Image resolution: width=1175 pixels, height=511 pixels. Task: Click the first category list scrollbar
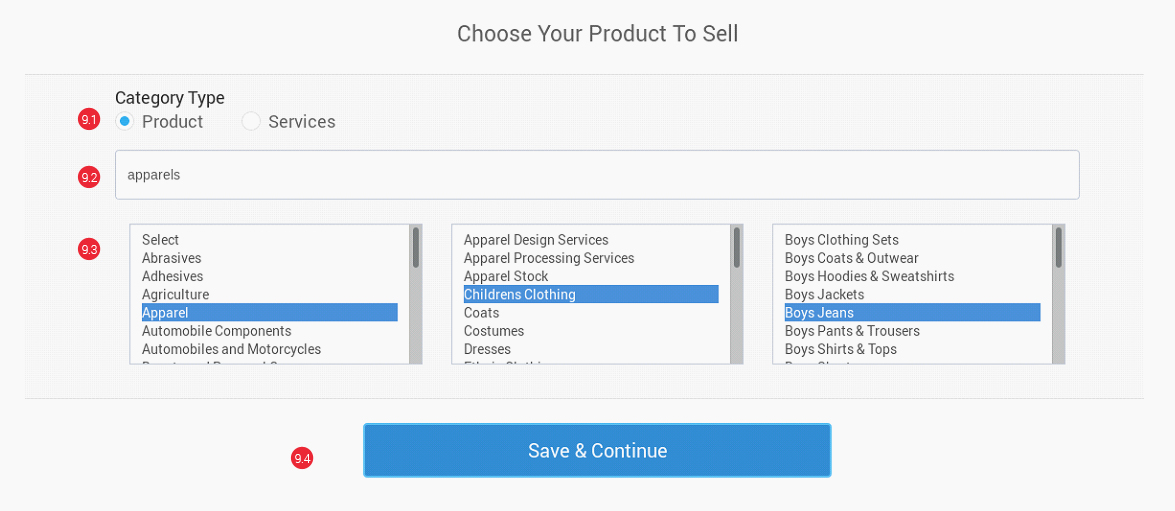point(416,294)
